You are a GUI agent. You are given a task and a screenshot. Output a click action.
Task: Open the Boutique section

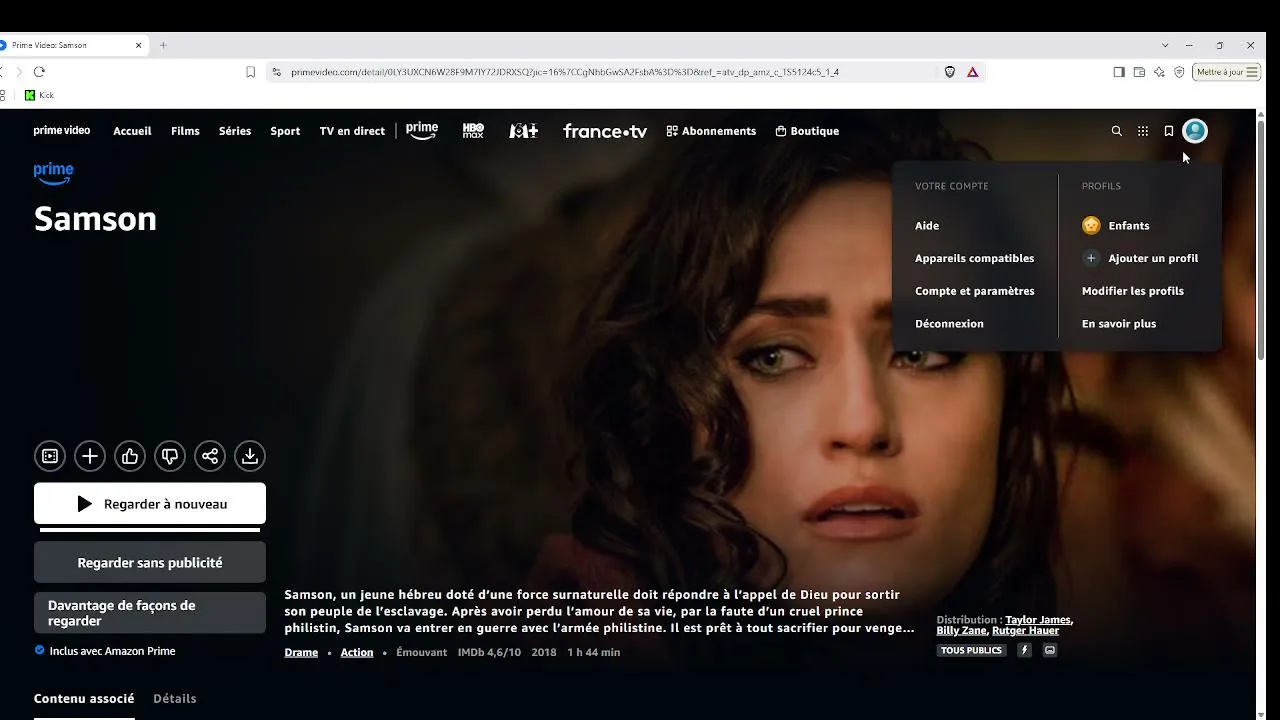[x=807, y=131]
